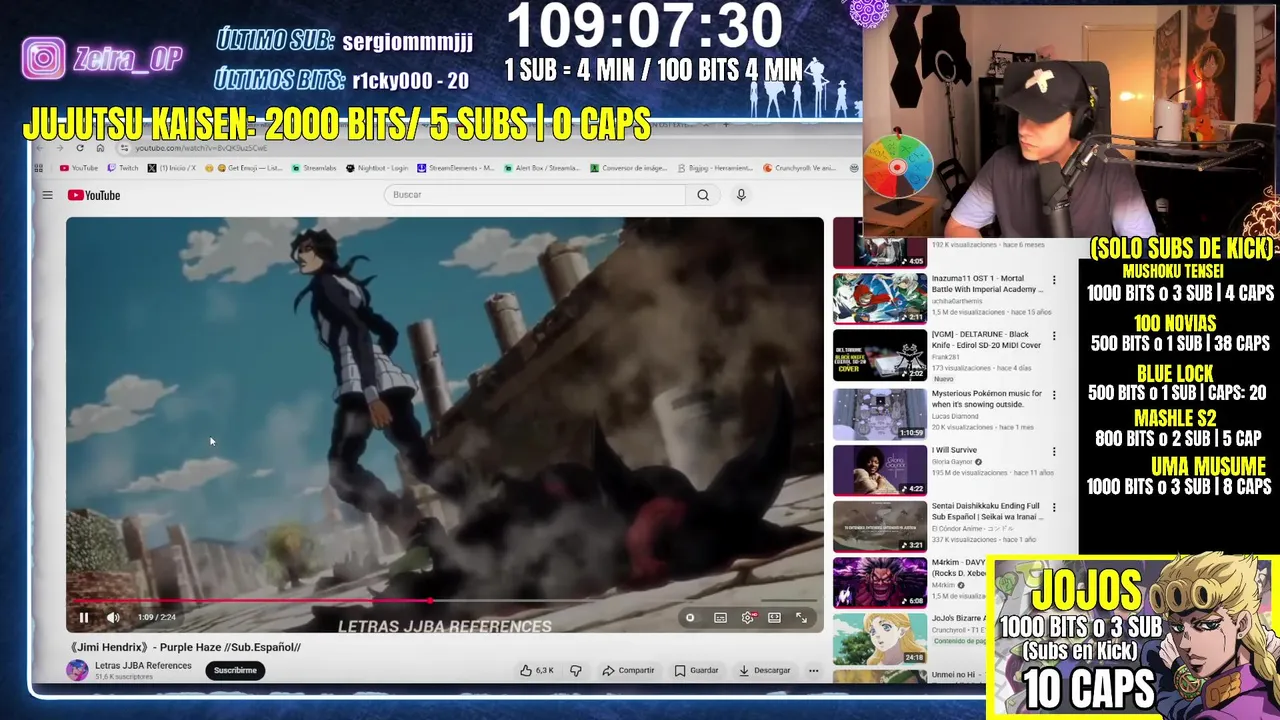The image size is (1280, 720).
Task: Click the search magnifier button
Action: 703,195
